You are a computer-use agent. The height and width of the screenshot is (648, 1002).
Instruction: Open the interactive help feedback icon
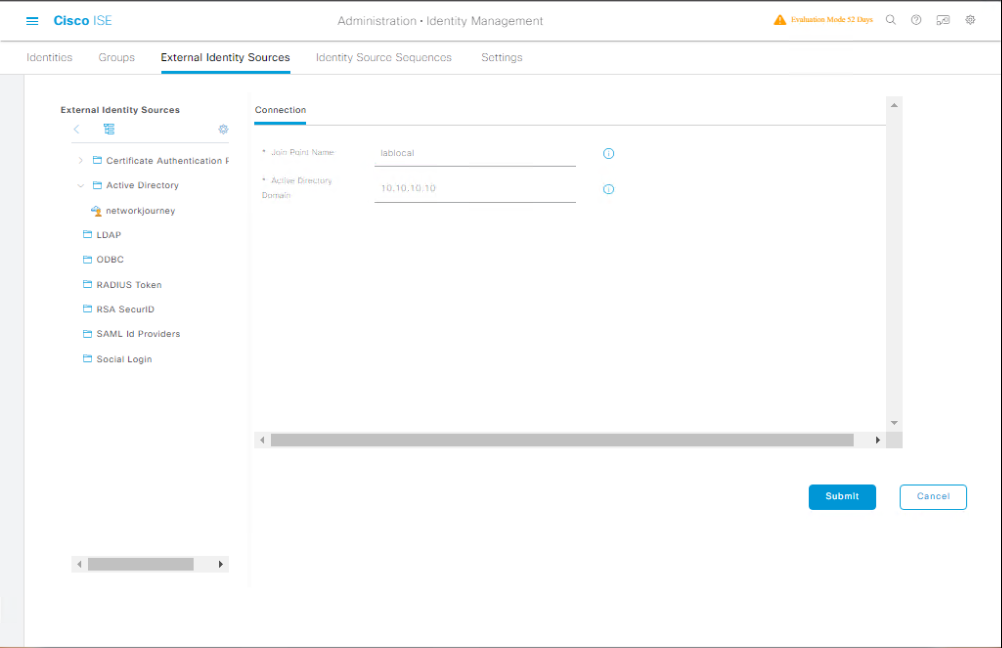pyautogui.click(x=943, y=20)
